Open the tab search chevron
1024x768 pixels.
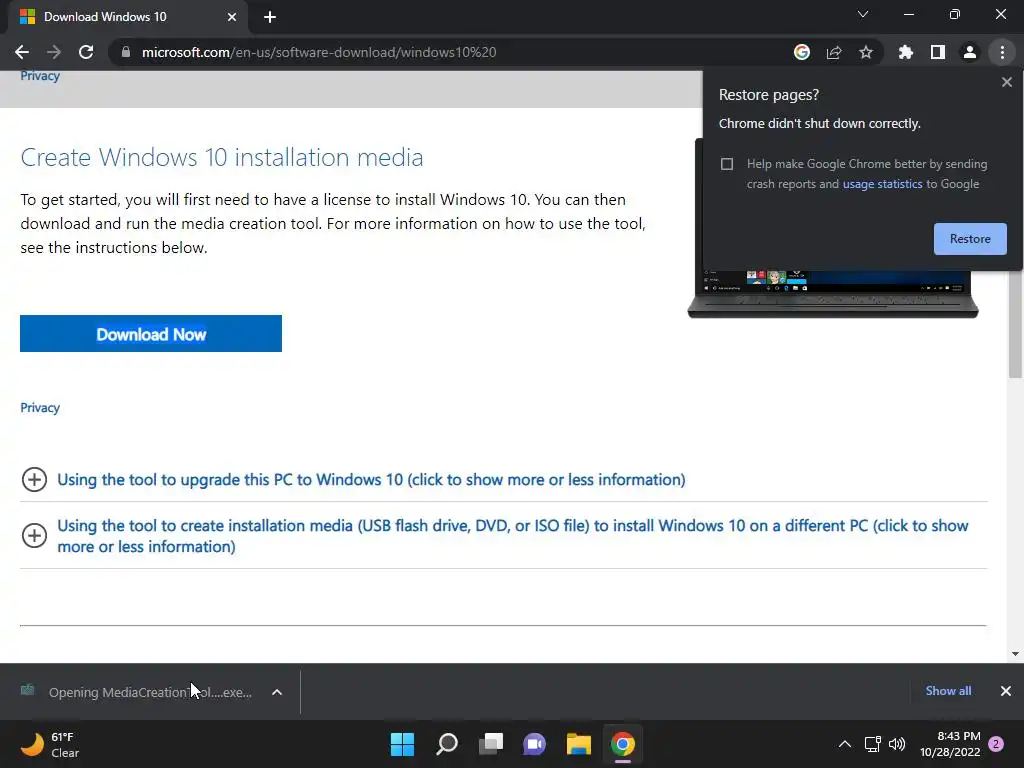pos(863,14)
